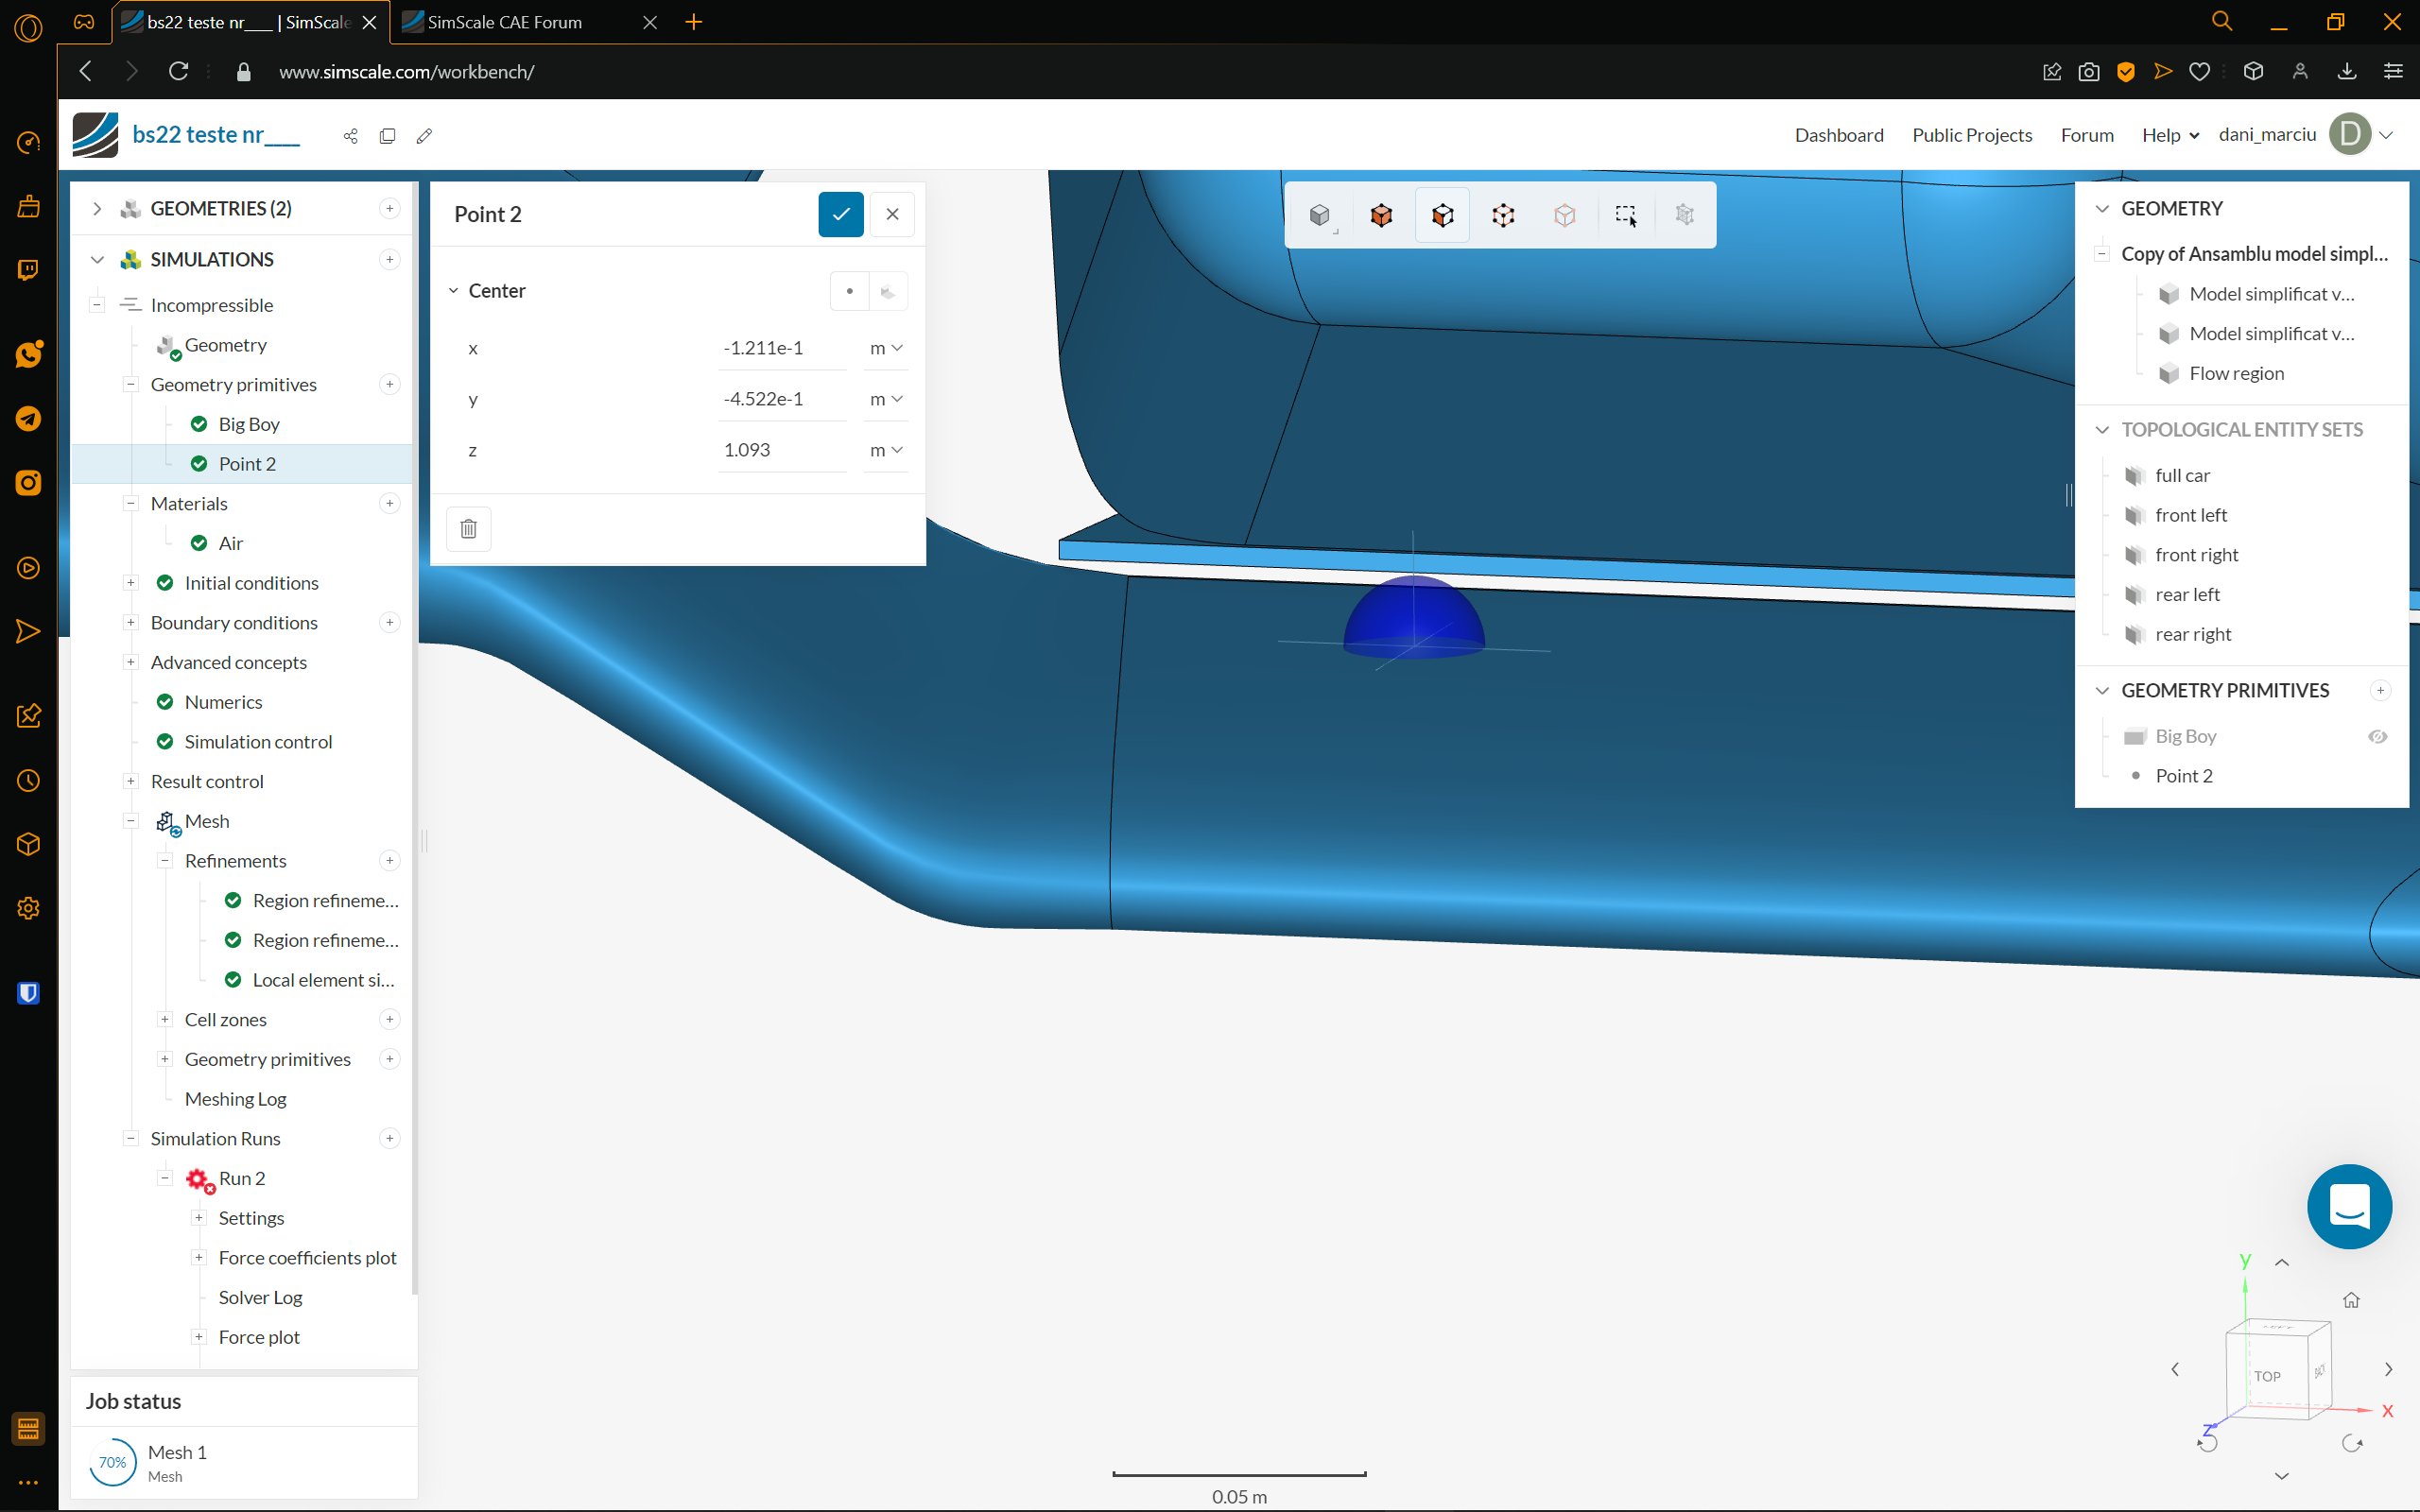Click the Mesh 1 progress circle showing 70%

click(112, 1461)
